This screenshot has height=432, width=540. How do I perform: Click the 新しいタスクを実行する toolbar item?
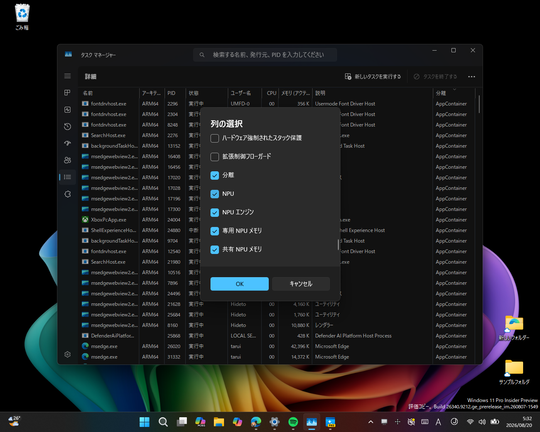pos(373,76)
